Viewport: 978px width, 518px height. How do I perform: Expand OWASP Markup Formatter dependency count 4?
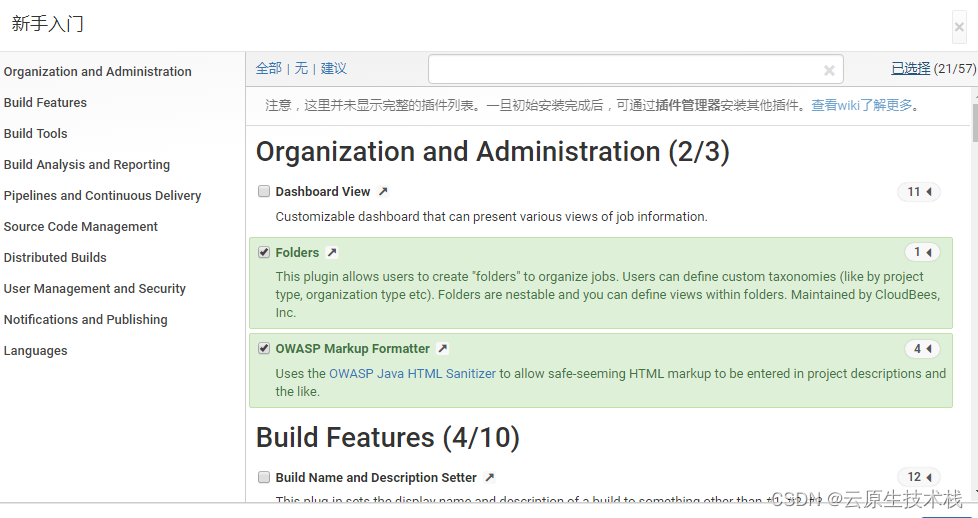922,349
